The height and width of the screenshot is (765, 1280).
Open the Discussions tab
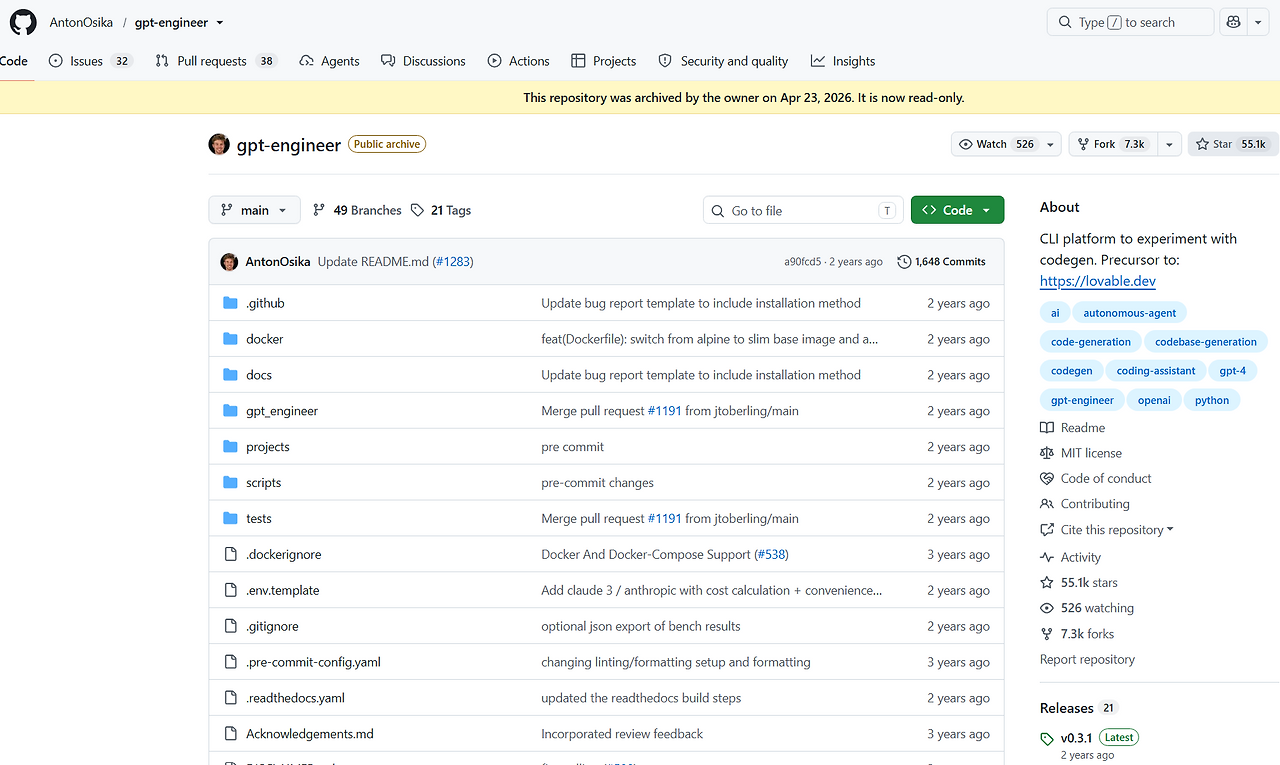pos(423,61)
